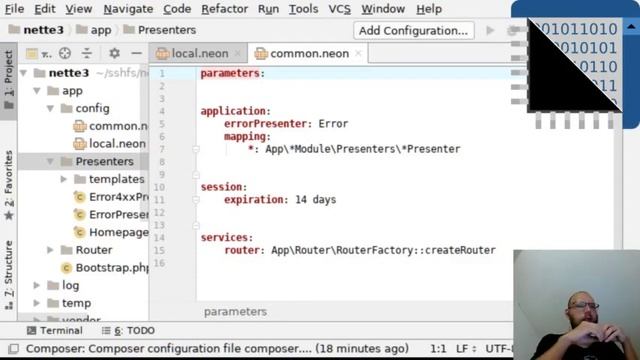Select common.neon file in project tree
Image resolution: width=640 pixels, height=360 pixels.
tap(111, 126)
